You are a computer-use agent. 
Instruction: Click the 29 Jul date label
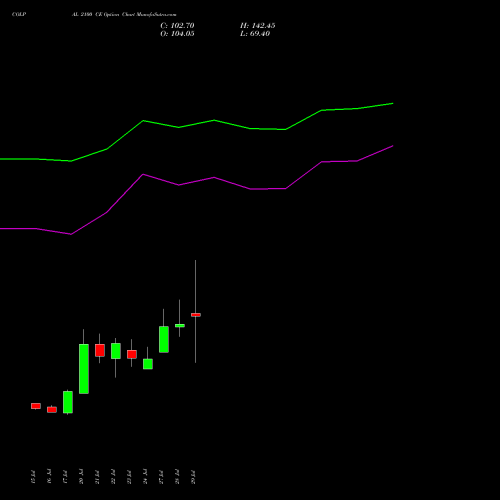pos(193,477)
